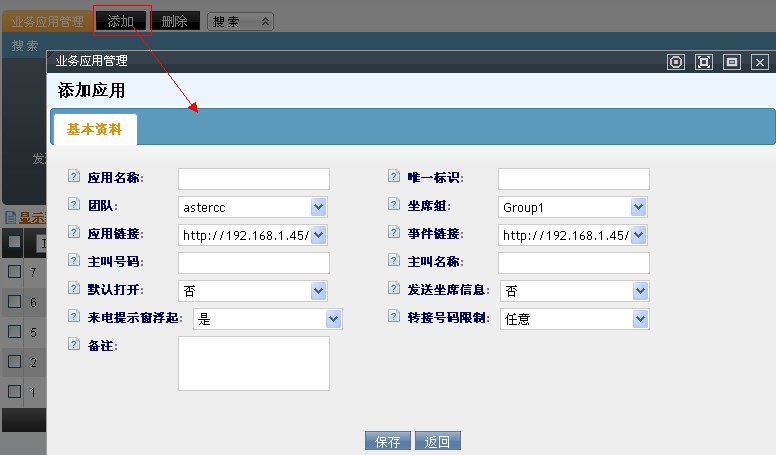This screenshot has height=455, width=776.
Task: Click help icon next to 唯一标识
Action: coord(394,177)
